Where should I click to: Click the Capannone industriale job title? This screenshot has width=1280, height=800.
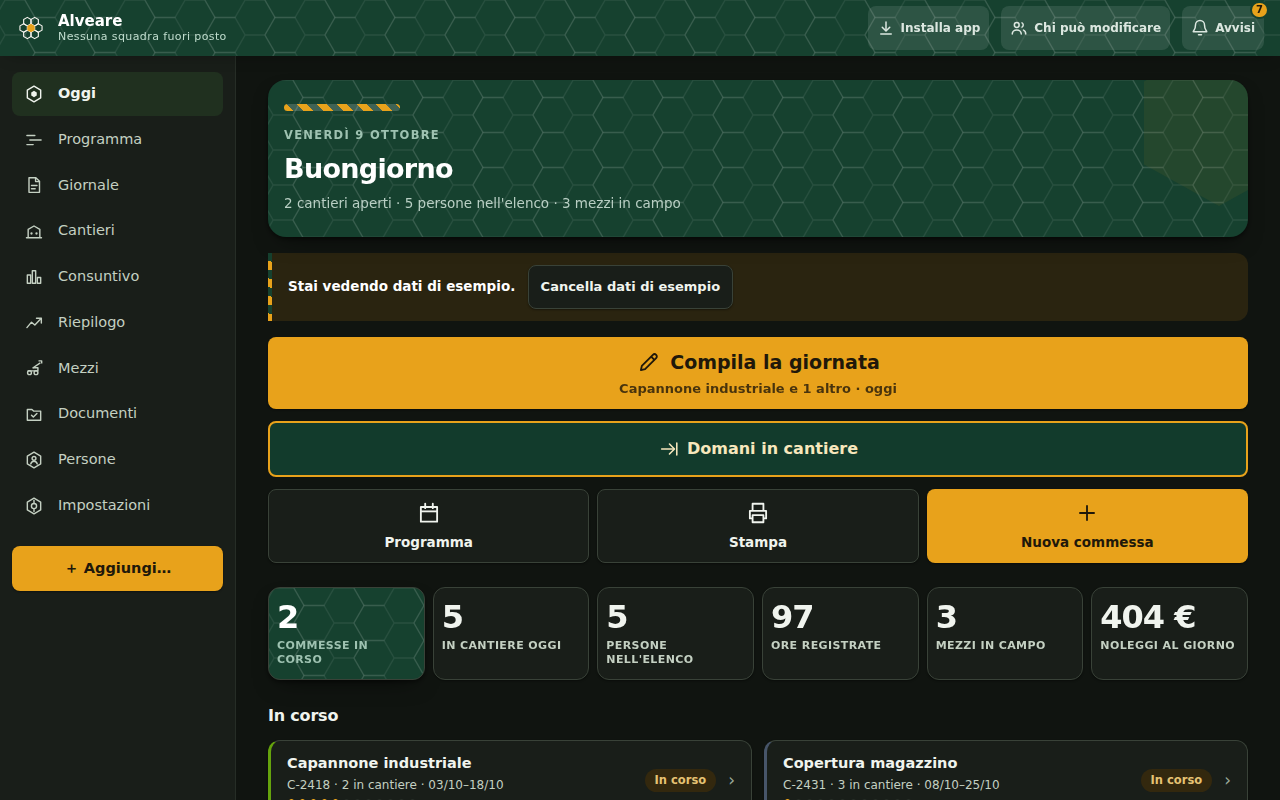[379, 763]
